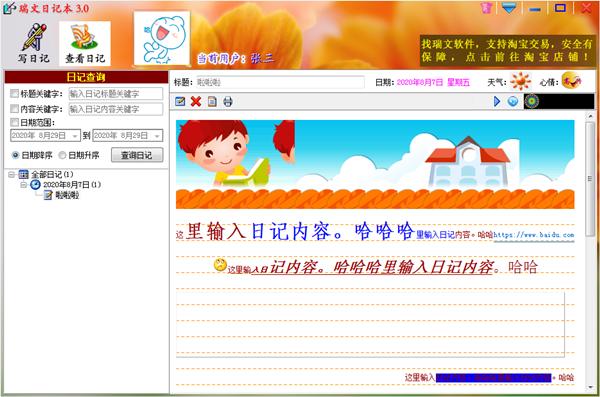The height and width of the screenshot is (397, 600).
Task: Open the skin shirt icon in title bar
Action: [486, 8]
